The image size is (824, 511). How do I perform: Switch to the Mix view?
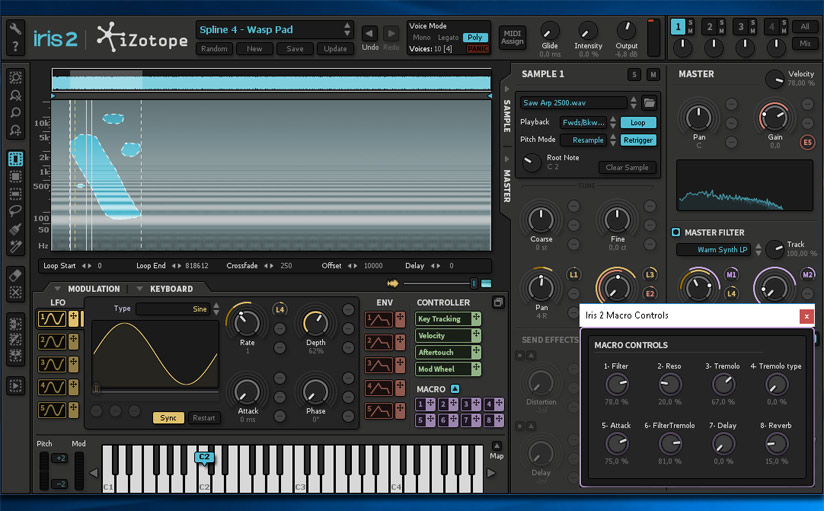point(805,44)
